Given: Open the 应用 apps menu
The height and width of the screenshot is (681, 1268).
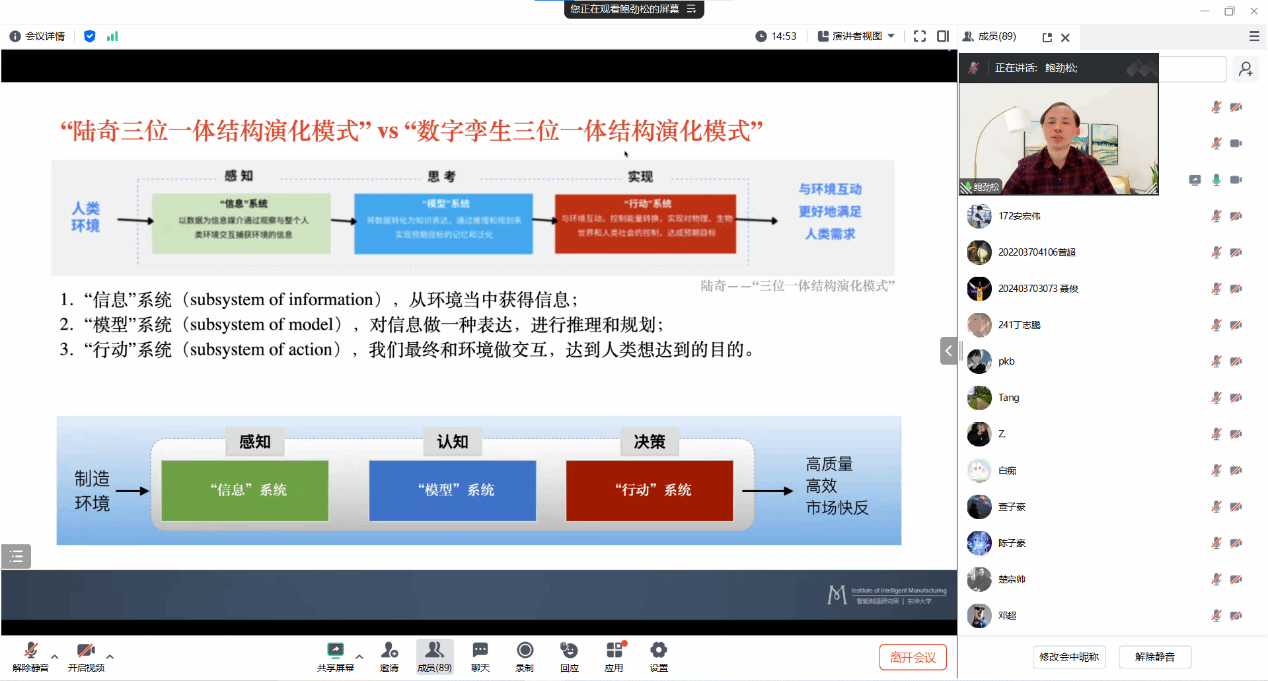Looking at the screenshot, I should pyautogui.click(x=614, y=656).
